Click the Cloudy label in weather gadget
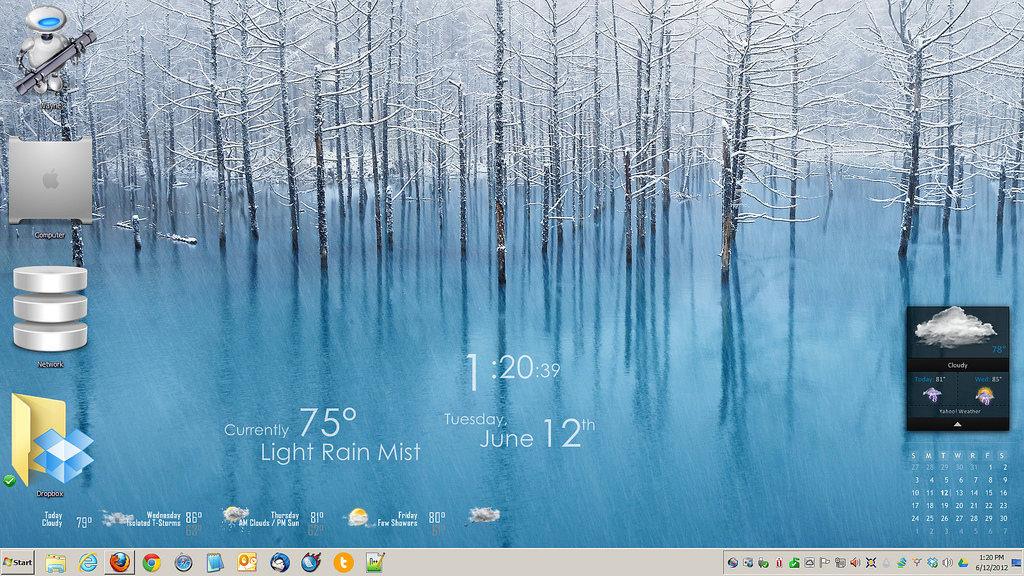 [x=957, y=365]
